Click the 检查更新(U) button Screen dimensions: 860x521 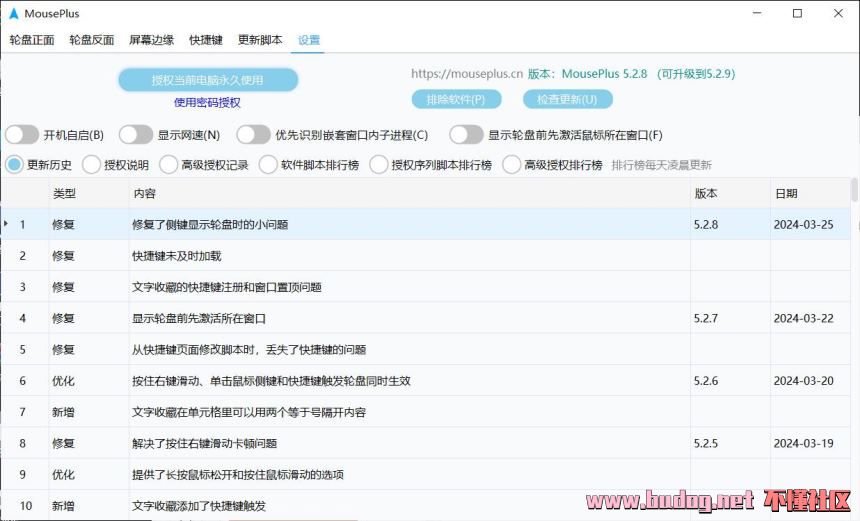(x=567, y=99)
